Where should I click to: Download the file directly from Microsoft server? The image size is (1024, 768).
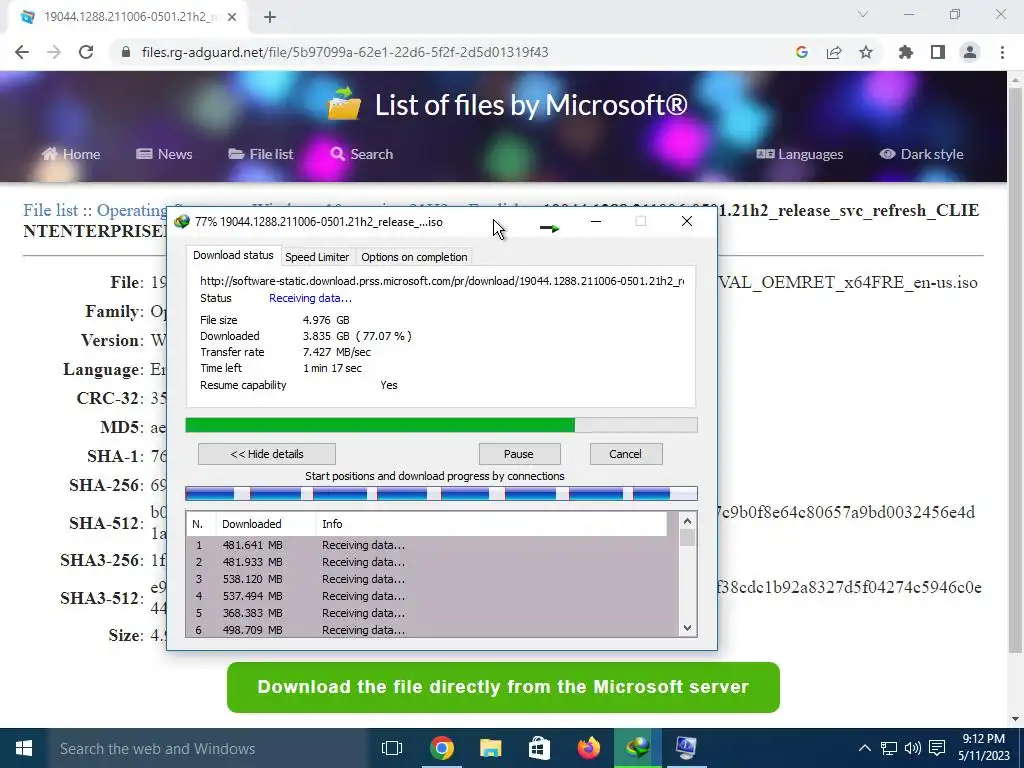tap(503, 687)
